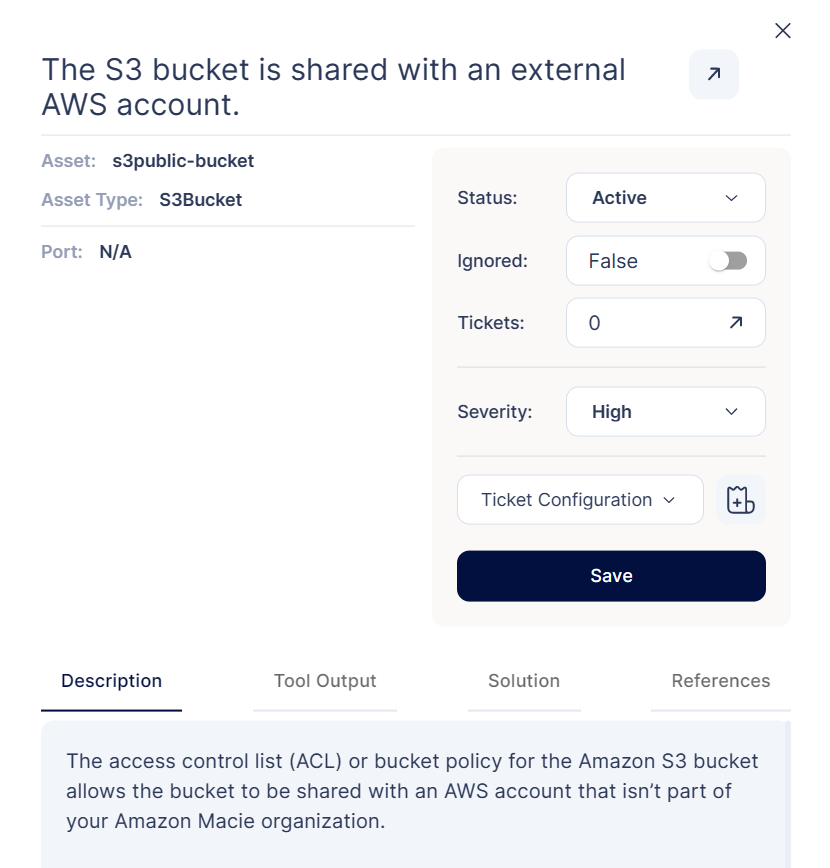This screenshot has height=868, width=830.
Task: Expand the Ticket Configuration dropdown
Action: [x=580, y=499]
